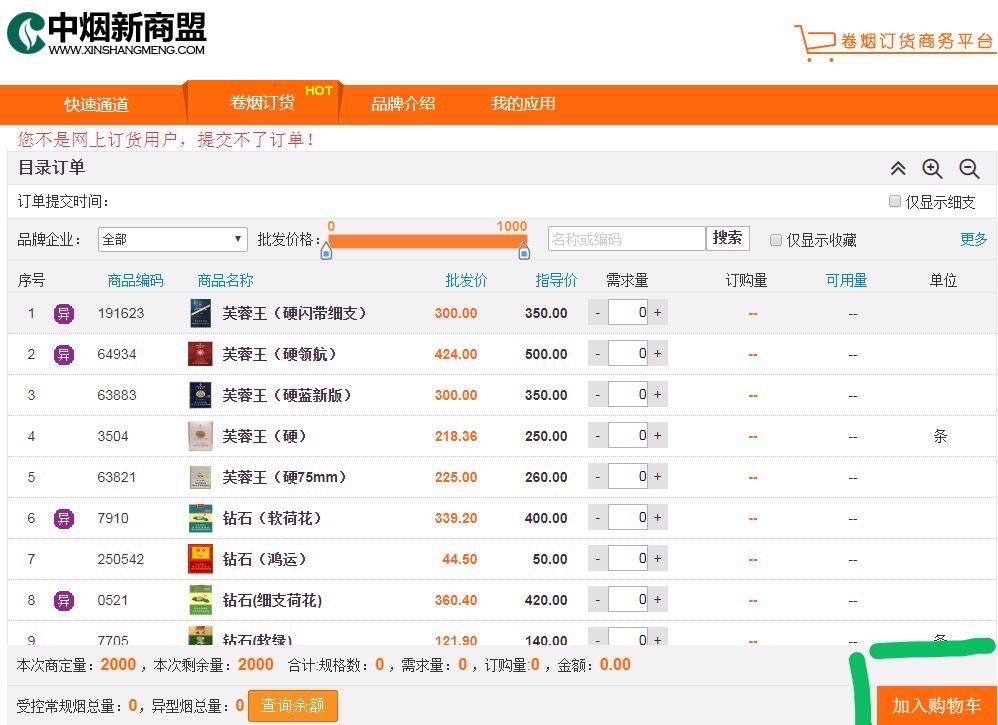Sort by 商品名称 column header
Screen dimensions: 998x725
[225, 280]
